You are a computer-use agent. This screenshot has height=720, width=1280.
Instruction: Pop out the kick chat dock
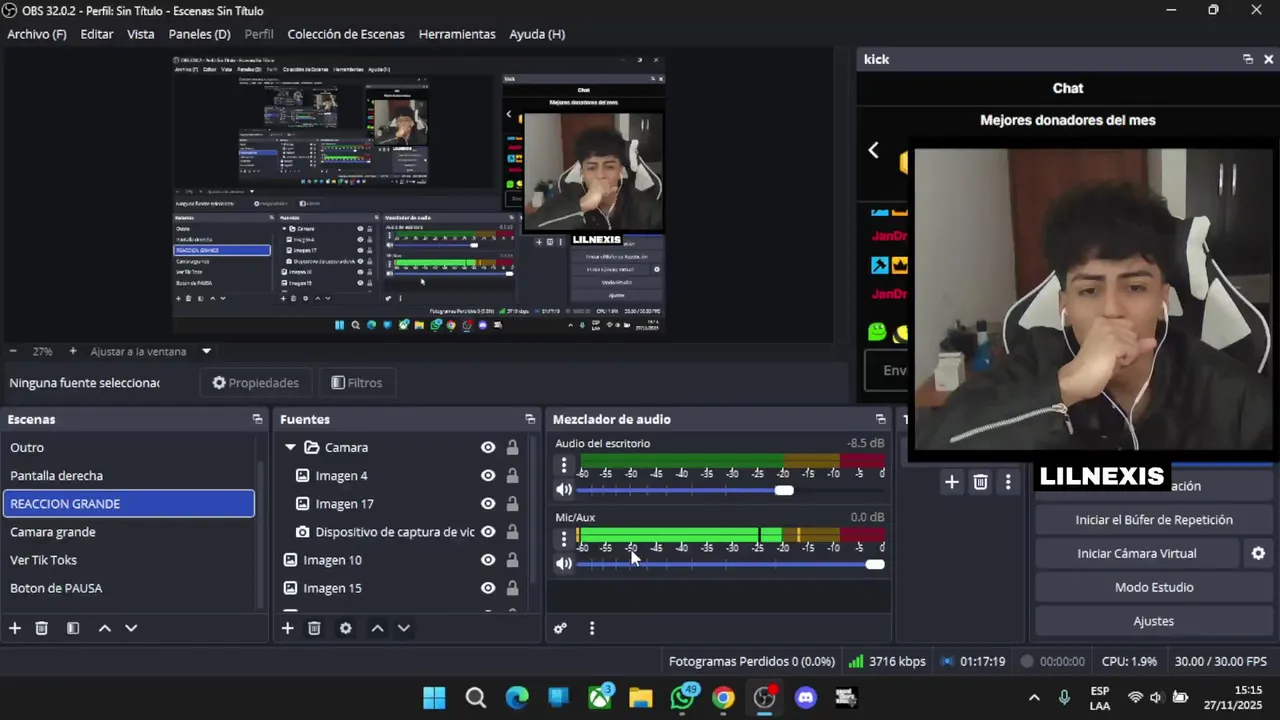[1247, 59]
